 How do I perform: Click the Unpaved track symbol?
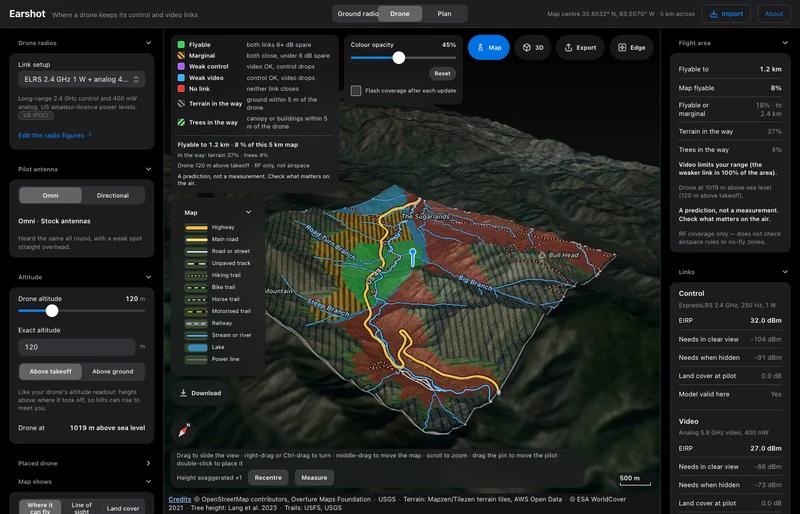(196, 263)
